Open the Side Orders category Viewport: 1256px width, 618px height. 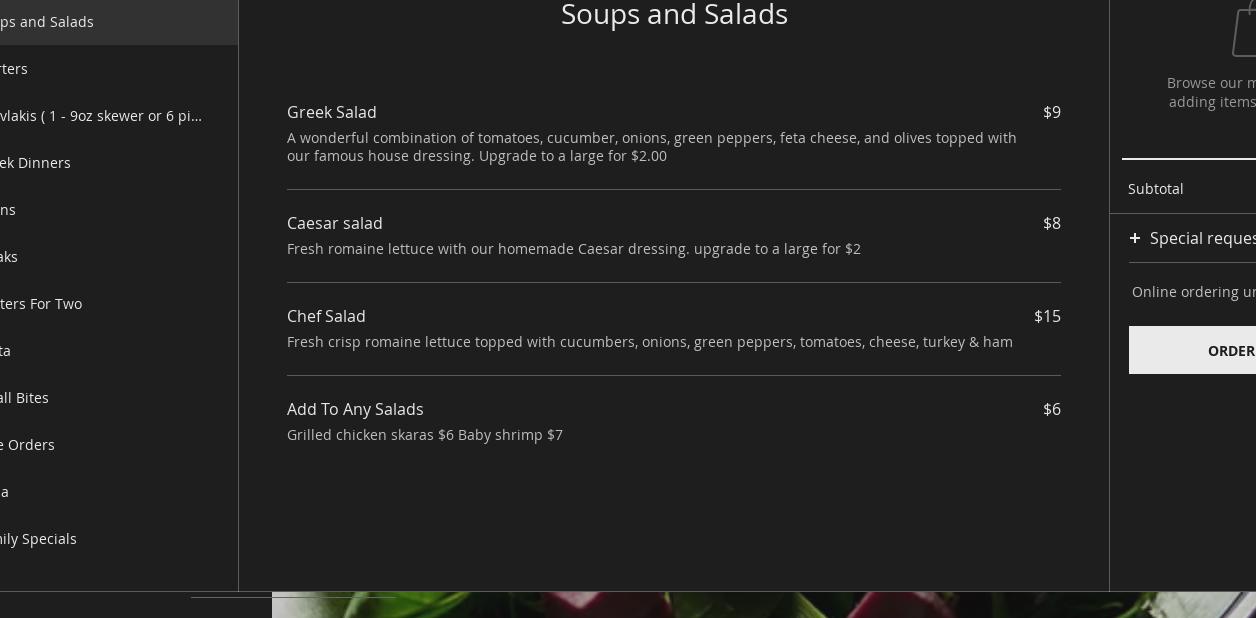coord(28,445)
